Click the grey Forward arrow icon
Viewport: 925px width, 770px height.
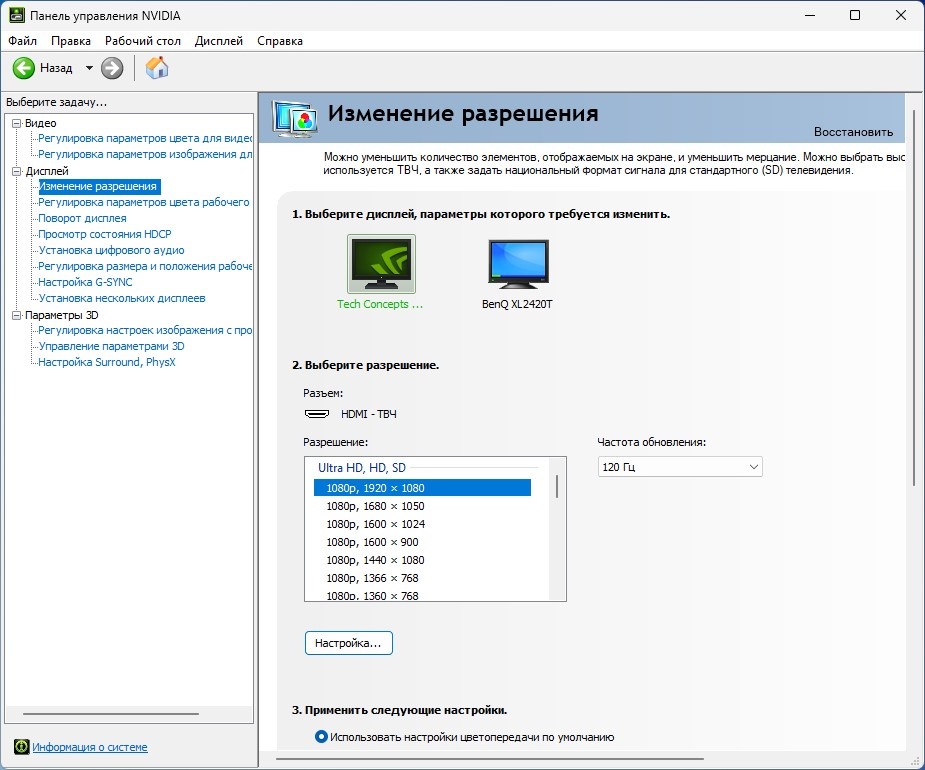(111, 68)
